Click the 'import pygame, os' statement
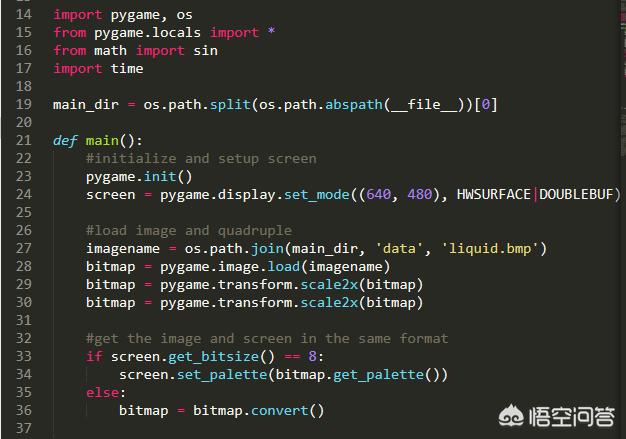Image resolution: width=626 pixels, height=439 pixels. (x=123, y=15)
